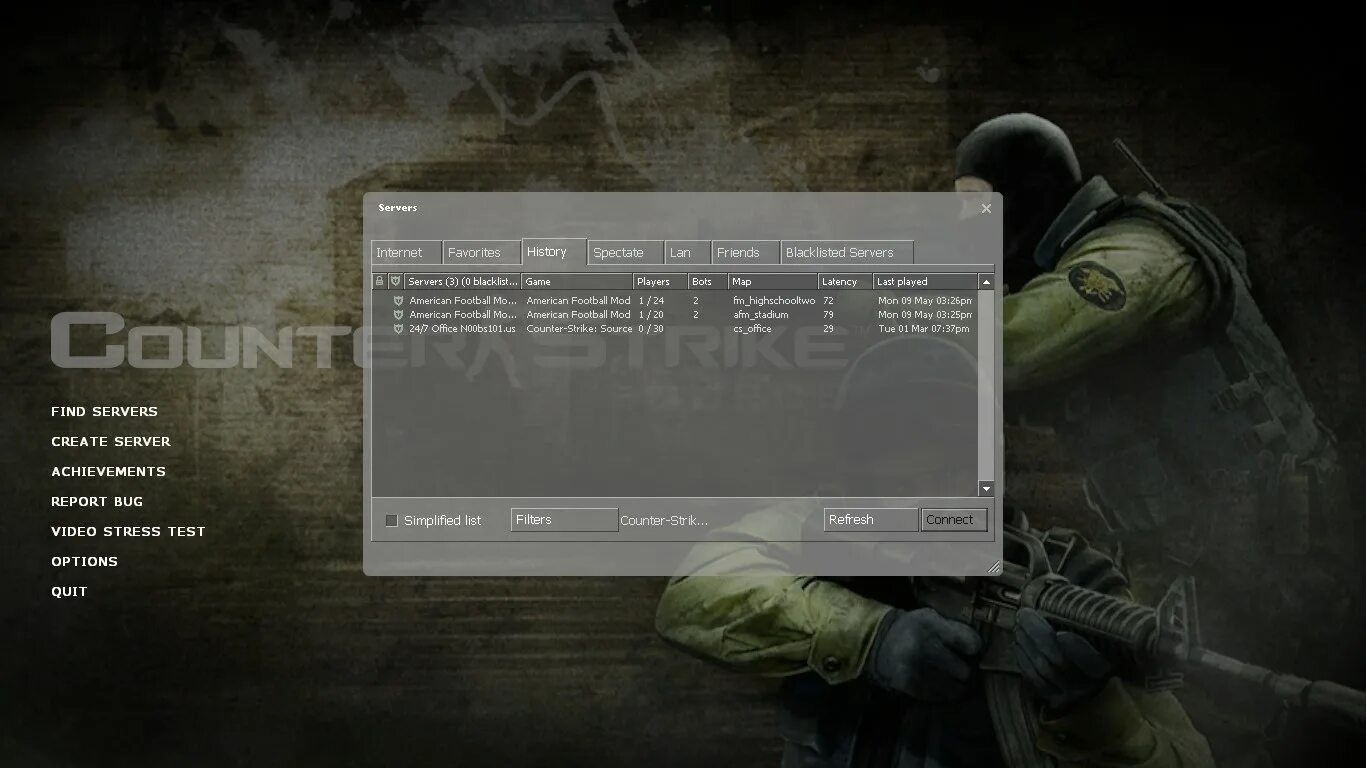The image size is (1366, 768).
Task: Click the 1 / 20 players cell
Action: [x=651, y=314]
